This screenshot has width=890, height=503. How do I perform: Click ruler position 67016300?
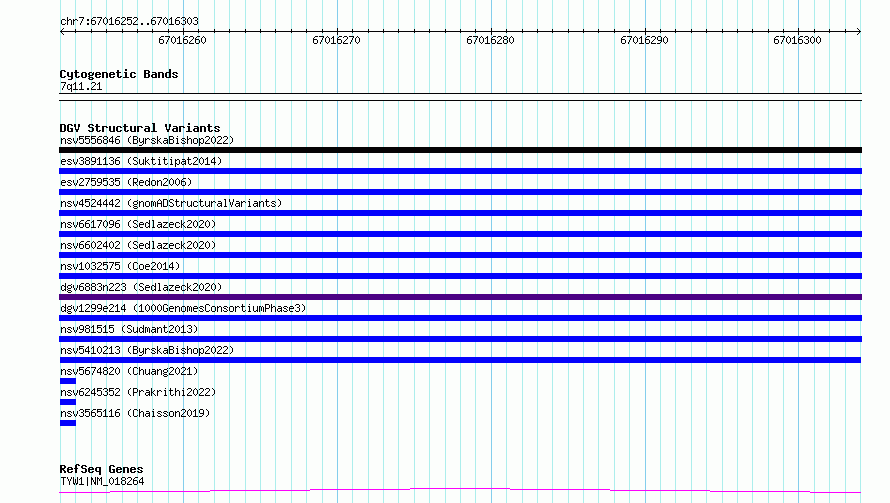(797, 40)
